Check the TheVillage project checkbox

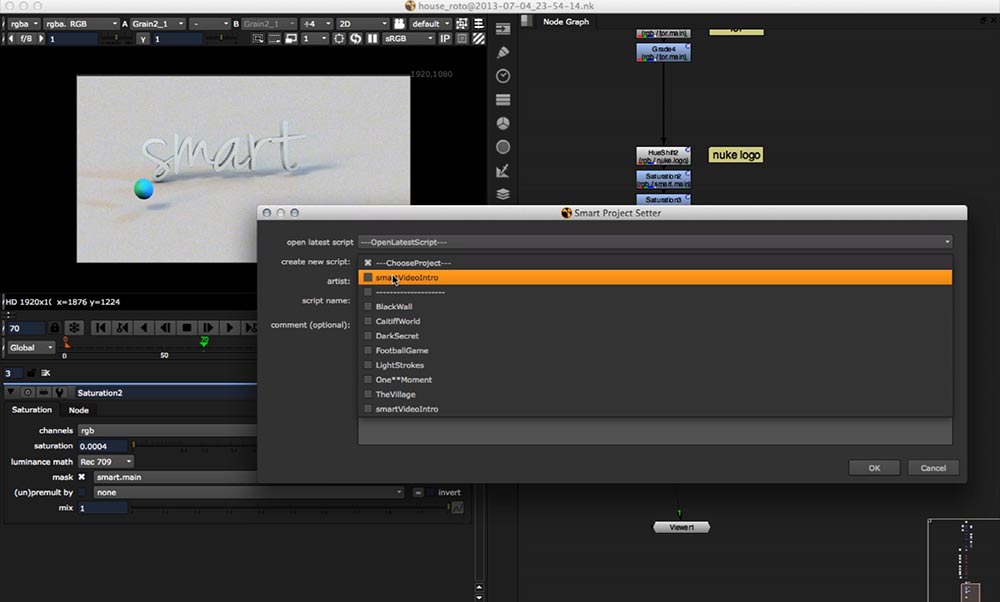[x=368, y=395]
